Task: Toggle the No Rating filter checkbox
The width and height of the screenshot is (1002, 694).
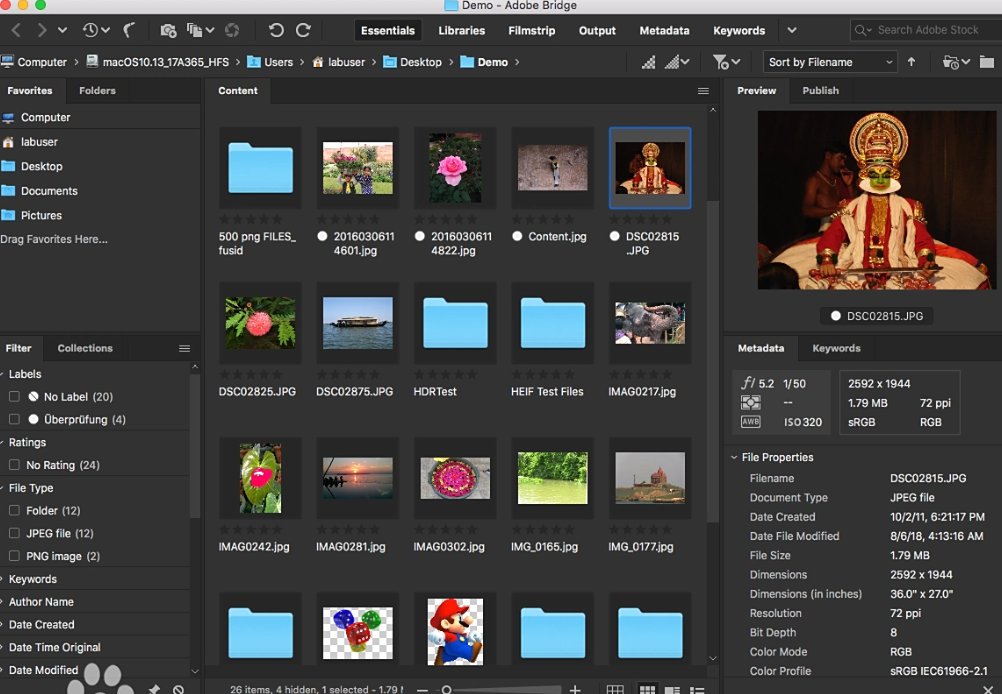Action: [x=14, y=465]
